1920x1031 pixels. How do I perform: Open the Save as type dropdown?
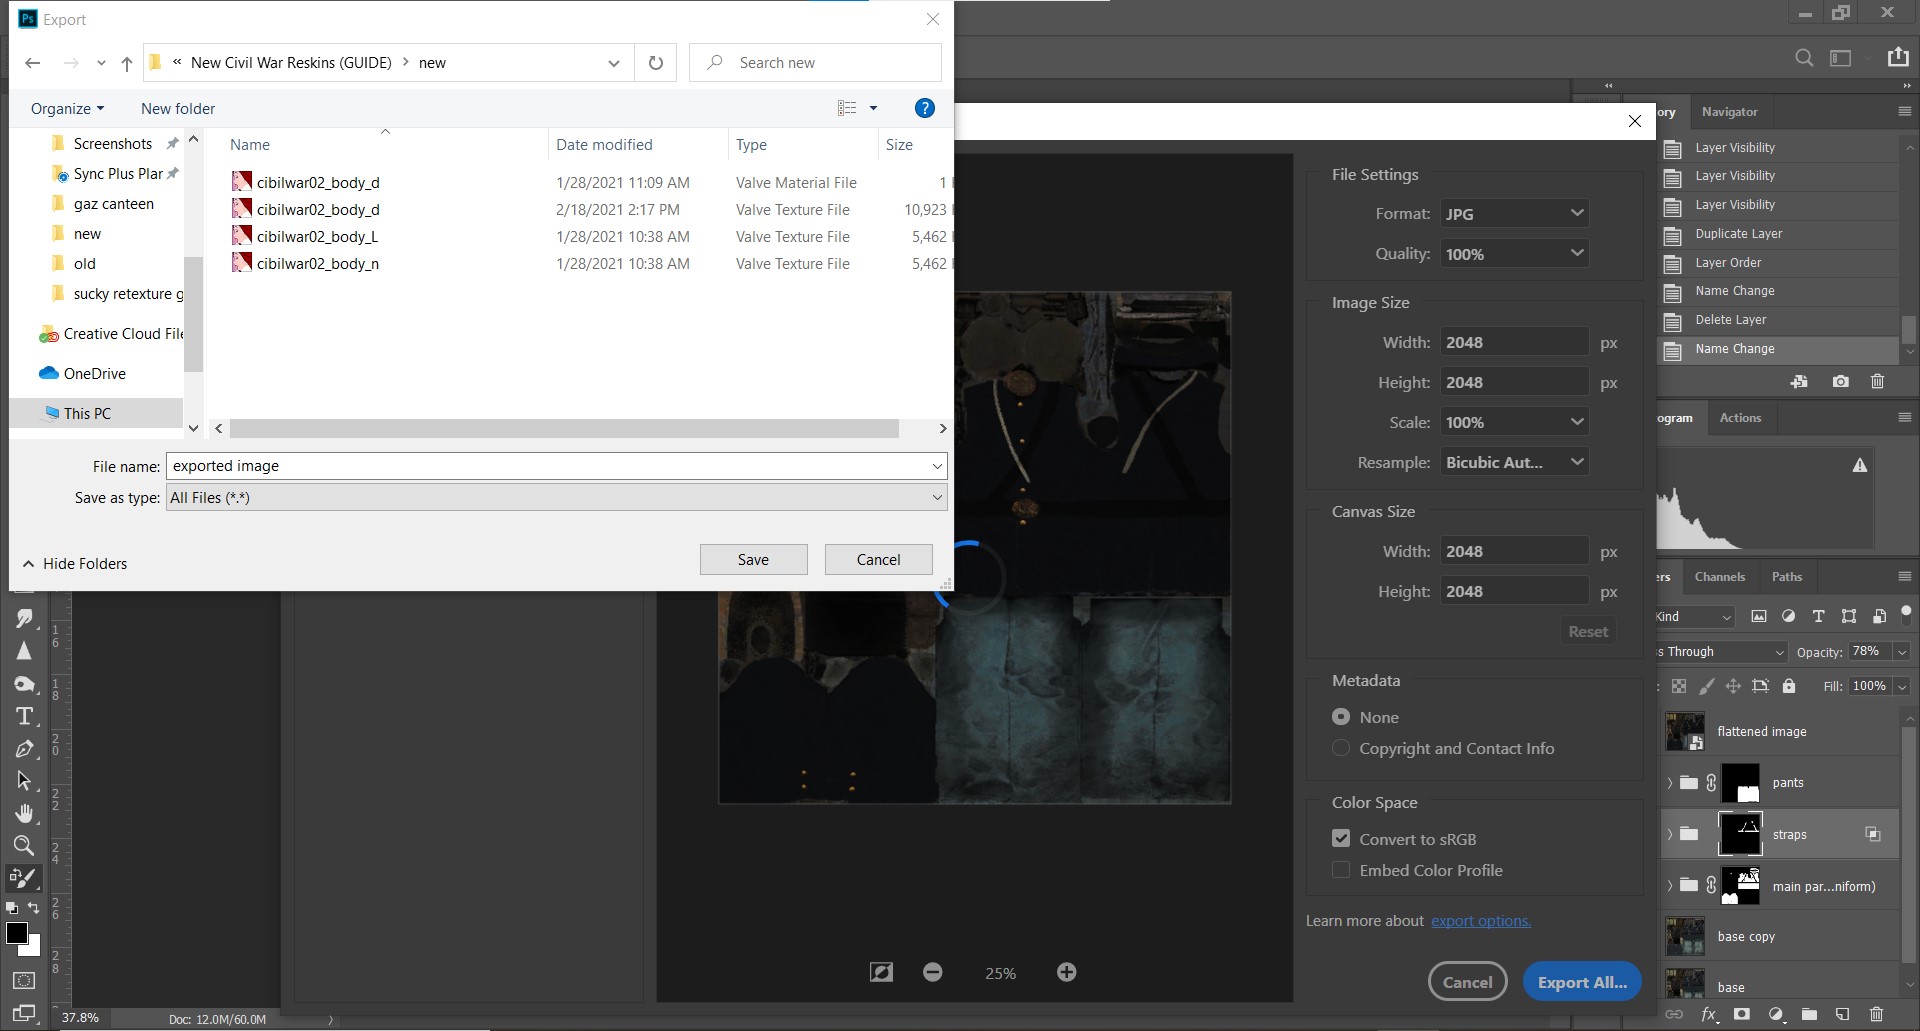pos(556,497)
